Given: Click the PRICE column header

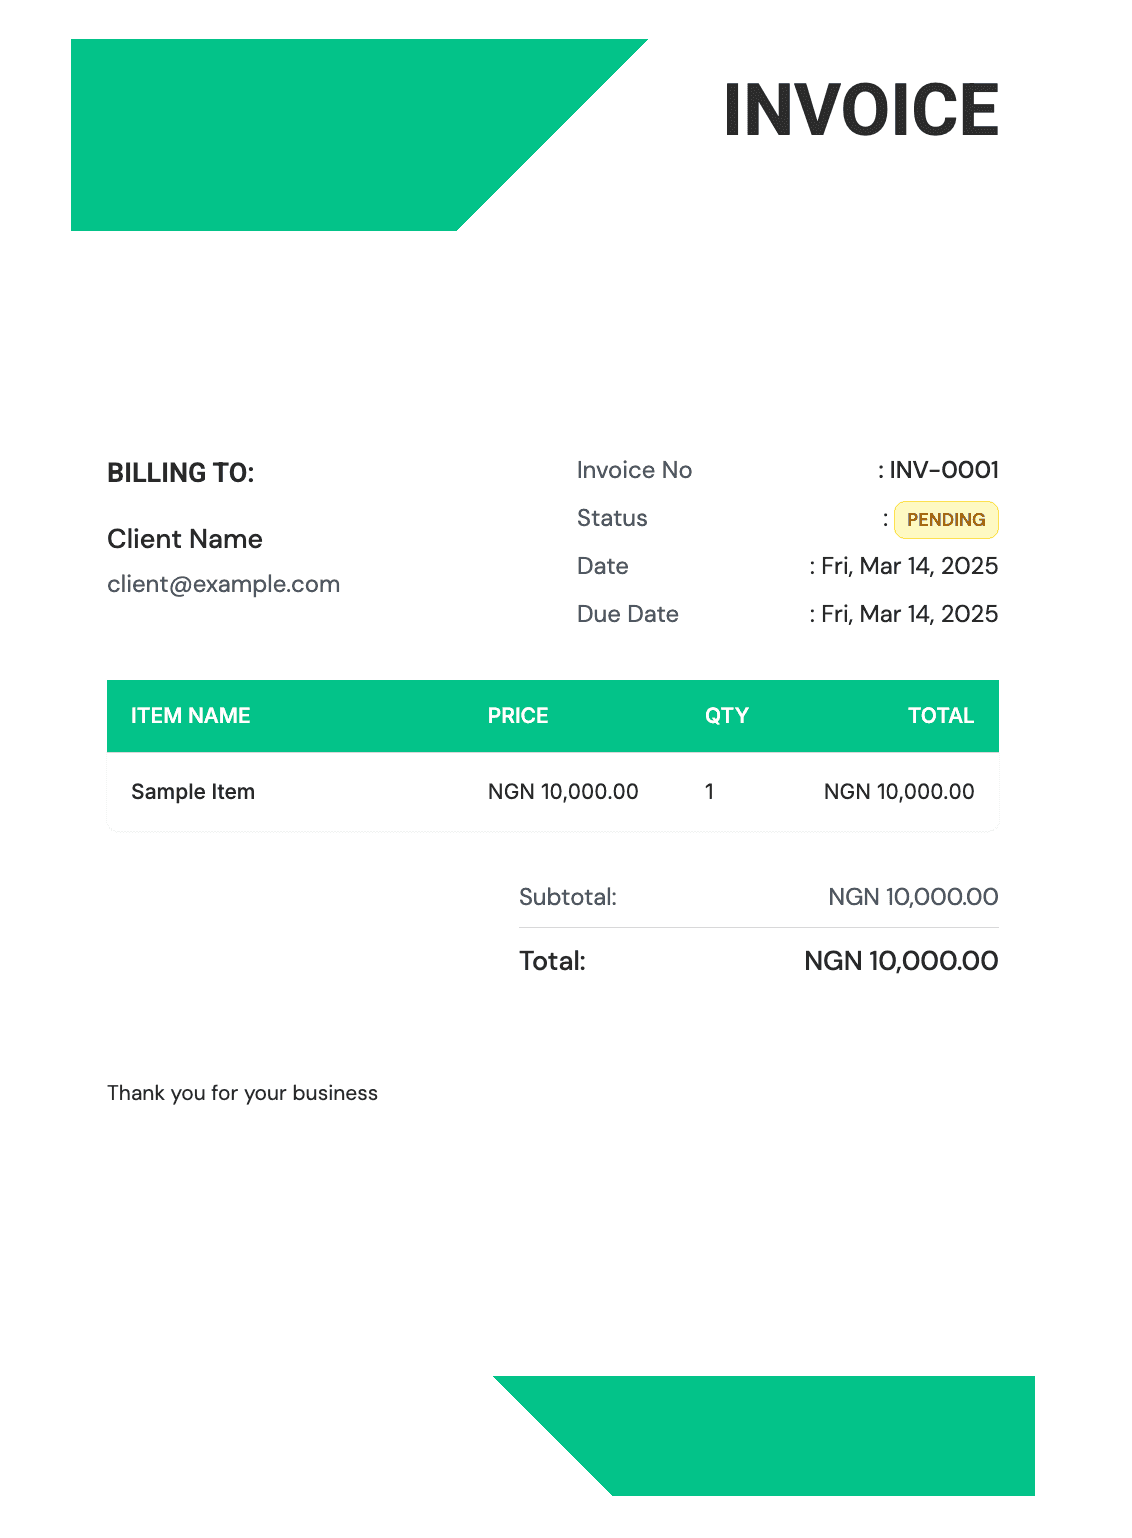Looking at the screenshot, I should coord(518,716).
